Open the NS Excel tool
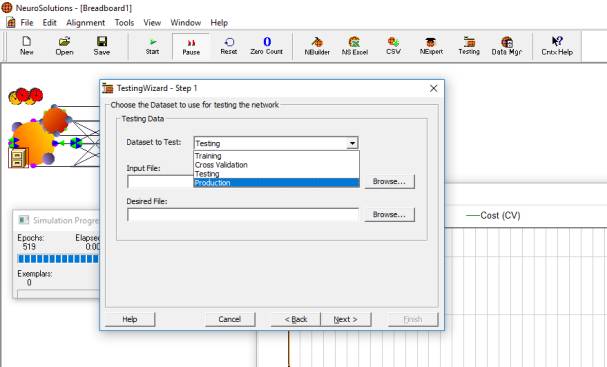Screen dimensions: 607x367 [x=355, y=46]
